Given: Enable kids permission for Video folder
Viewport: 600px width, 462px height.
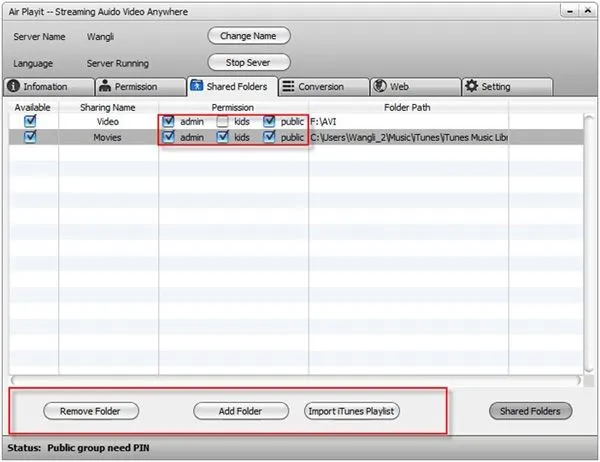Looking at the screenshot, I should point(223,121).
